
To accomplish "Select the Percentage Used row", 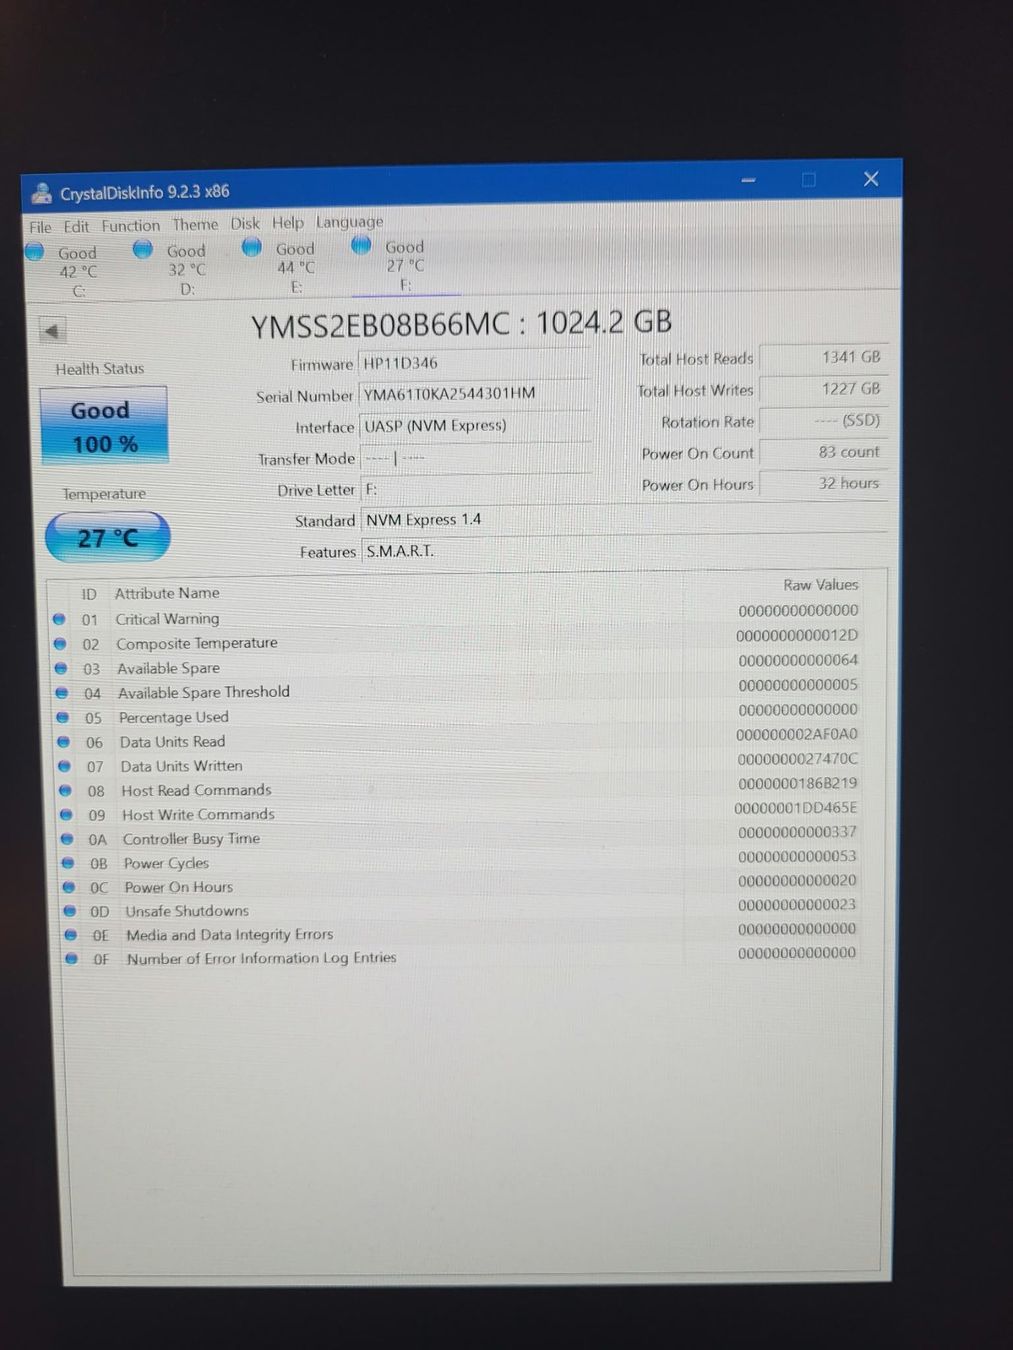I will 459,715.
